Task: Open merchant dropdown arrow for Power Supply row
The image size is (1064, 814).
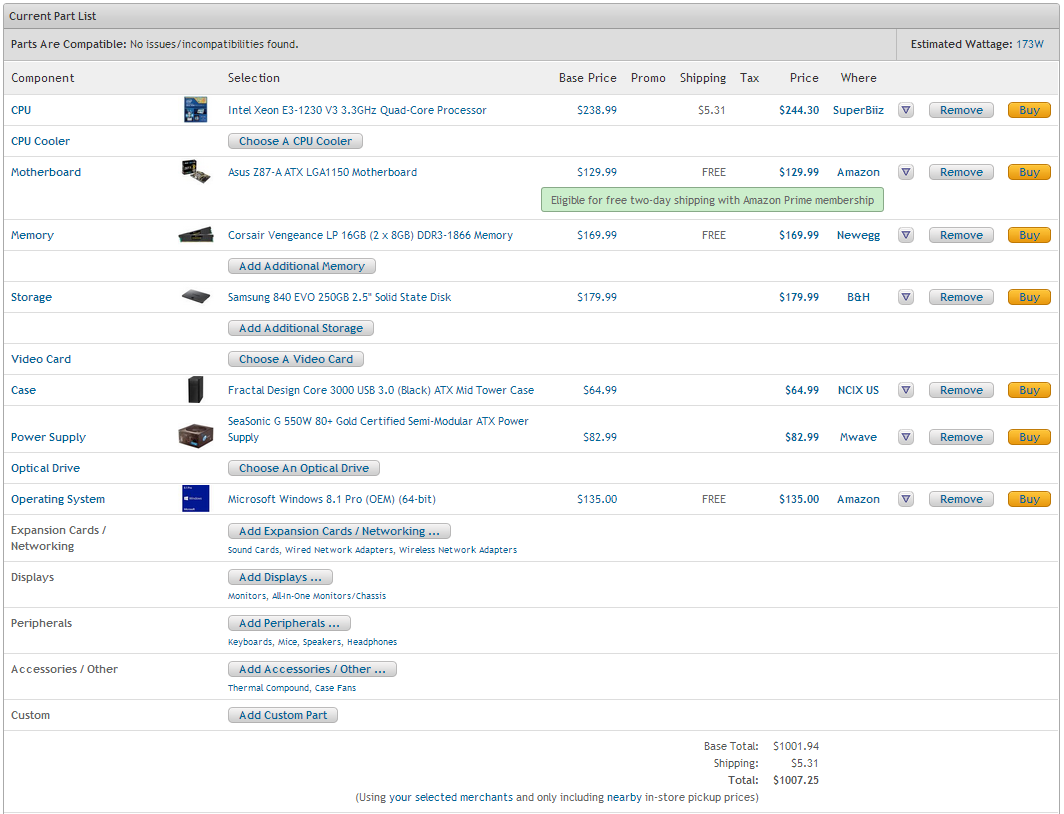Action: coord(906,437)
